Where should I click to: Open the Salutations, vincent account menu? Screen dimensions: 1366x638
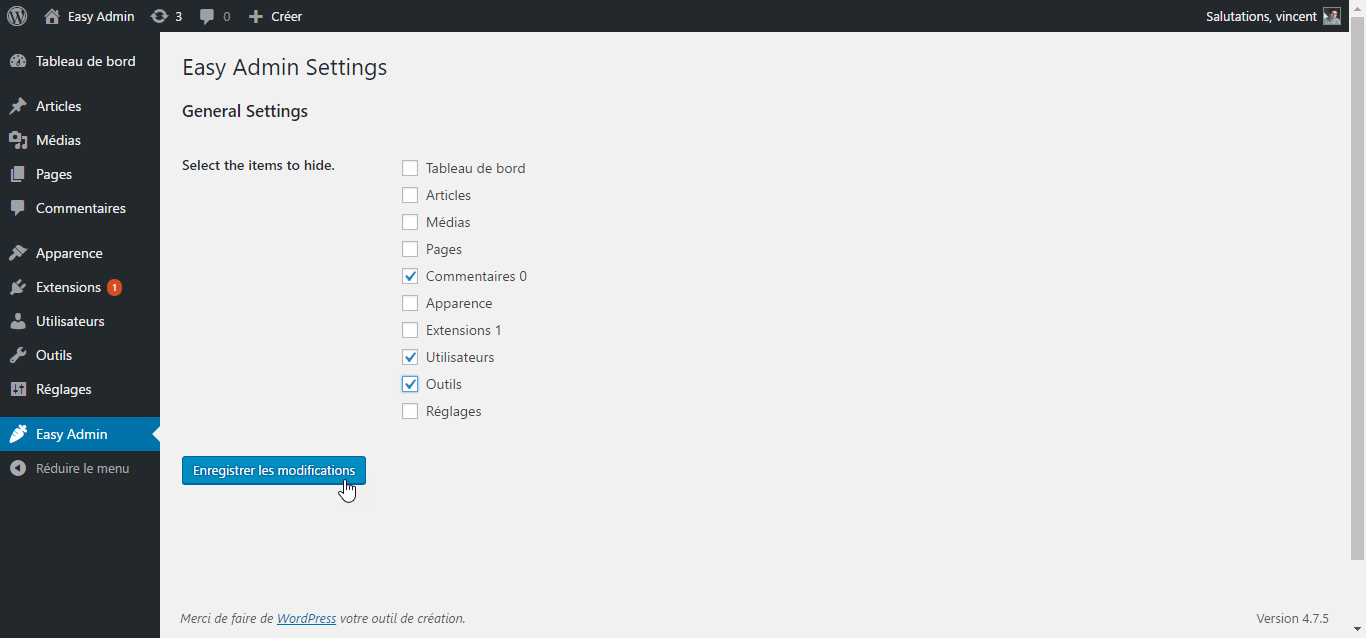(x=1261, y=16)
